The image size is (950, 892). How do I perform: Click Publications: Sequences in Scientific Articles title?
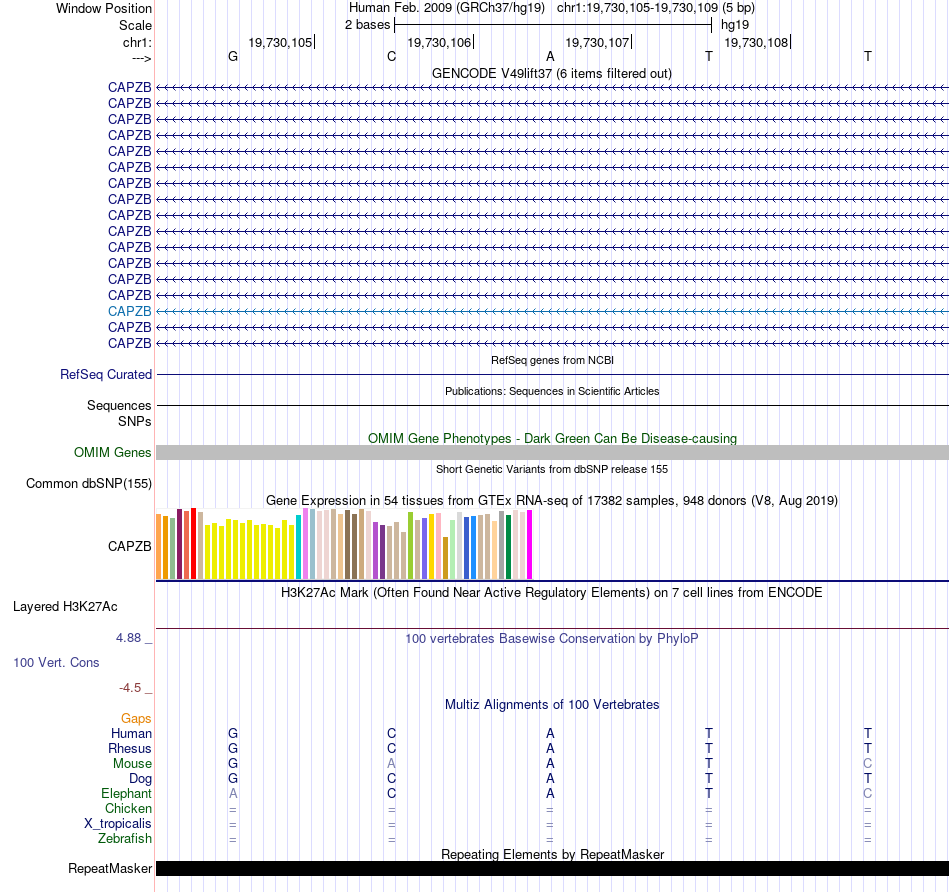tap(552, 391)
